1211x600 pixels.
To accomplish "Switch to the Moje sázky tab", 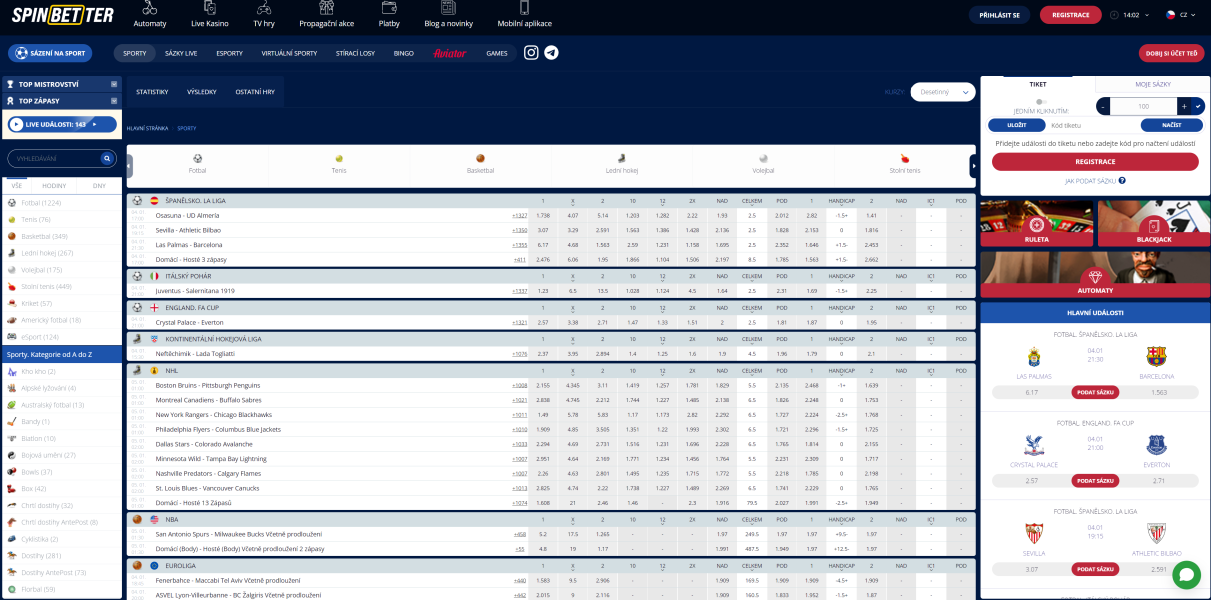I will point(1152,85).
